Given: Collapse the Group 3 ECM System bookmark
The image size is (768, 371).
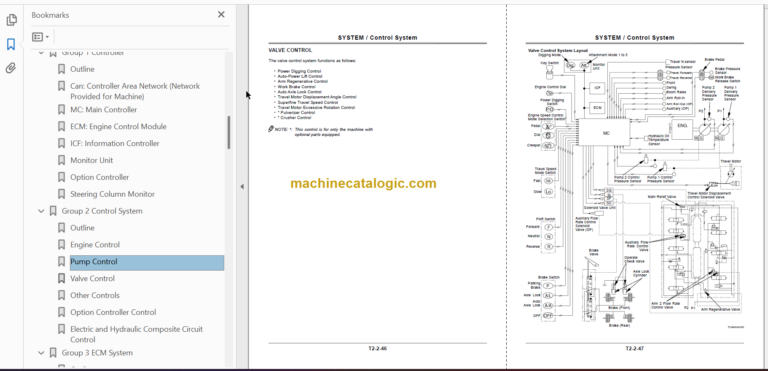Looking at the screenshot, I should coord(41,353).
